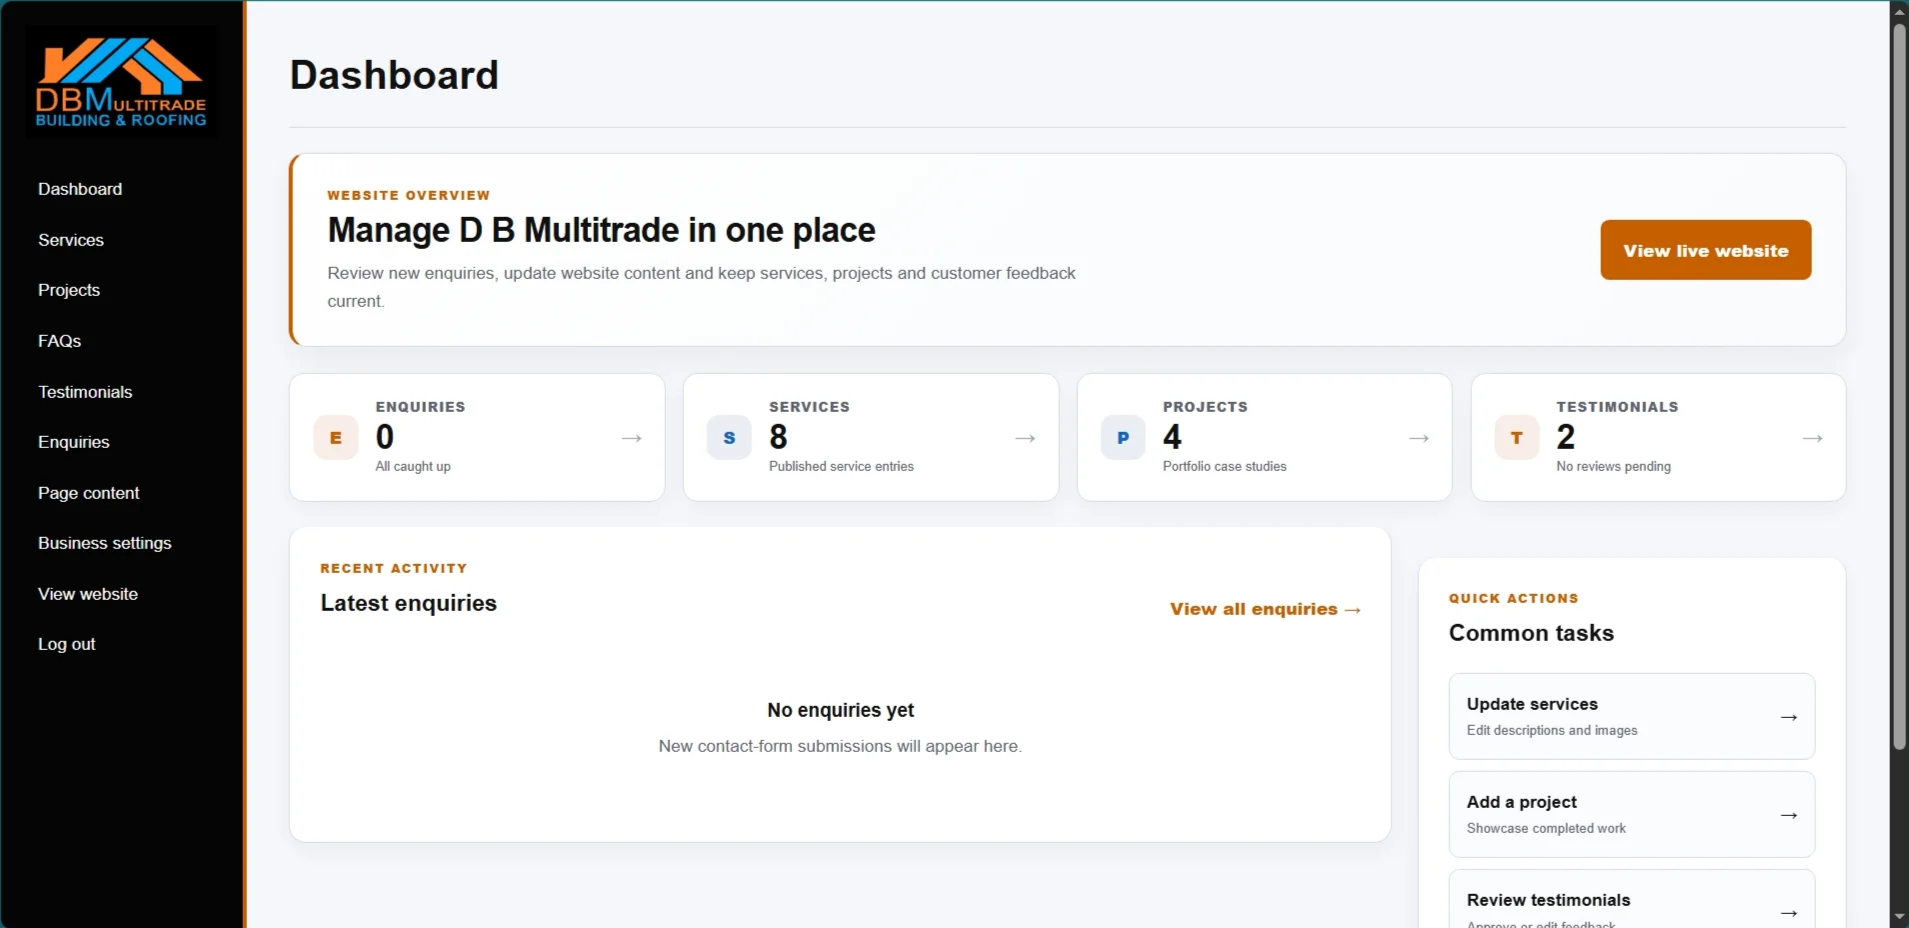
Task: Click the View live website button
Action: pos(1705,250)
